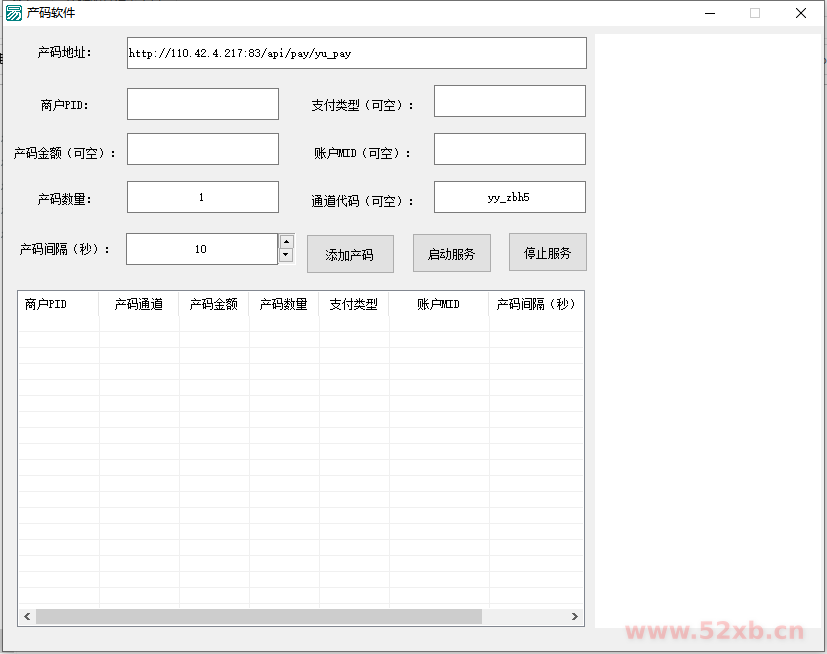Click the table's horizontal scrollbar left arrow

coord(27,617)
